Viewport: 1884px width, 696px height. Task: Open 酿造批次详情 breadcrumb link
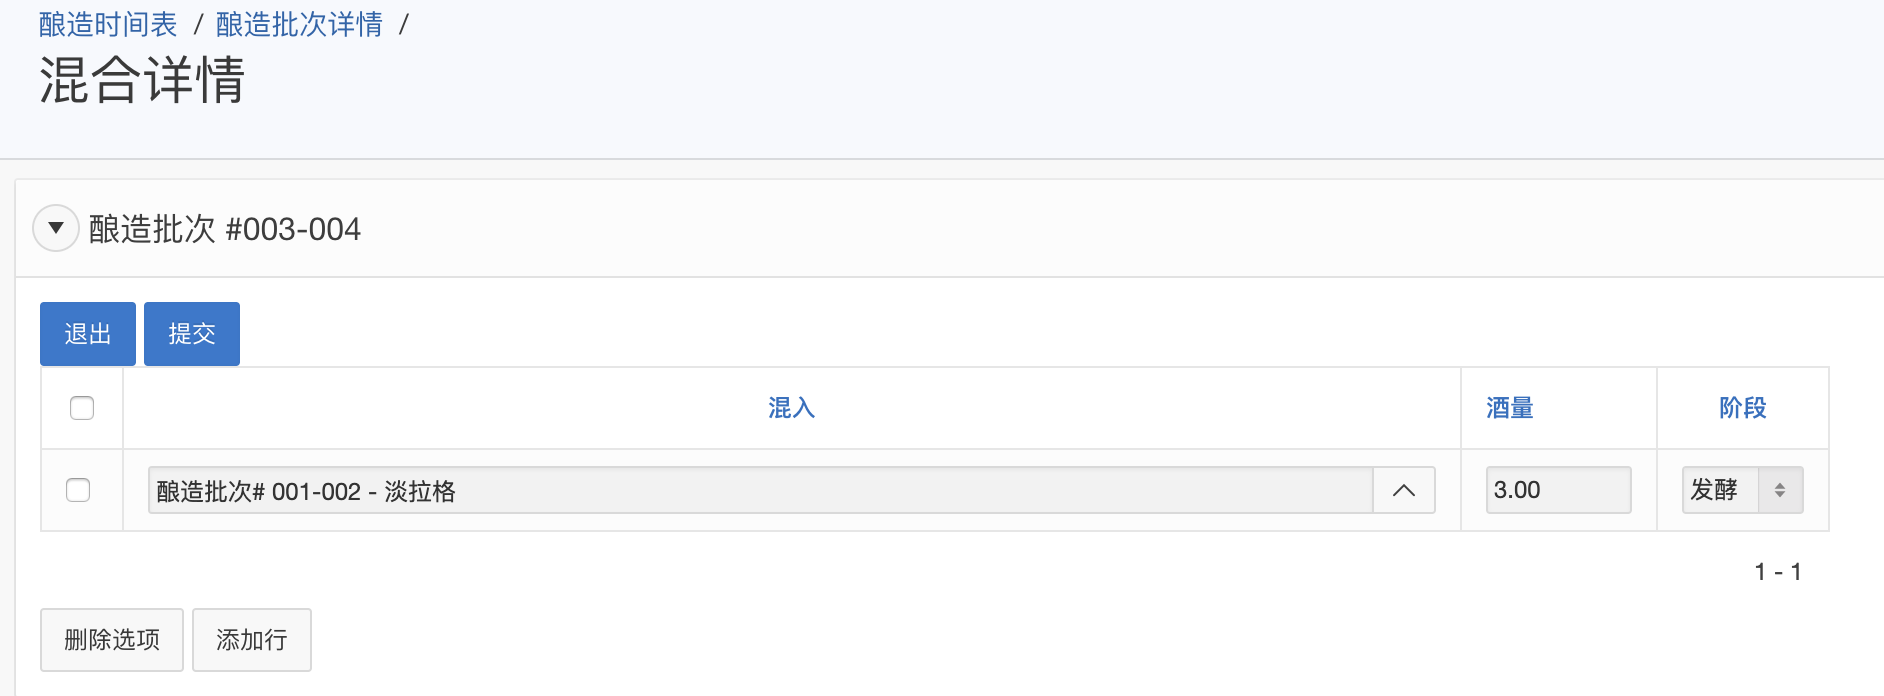click(299, 24)
